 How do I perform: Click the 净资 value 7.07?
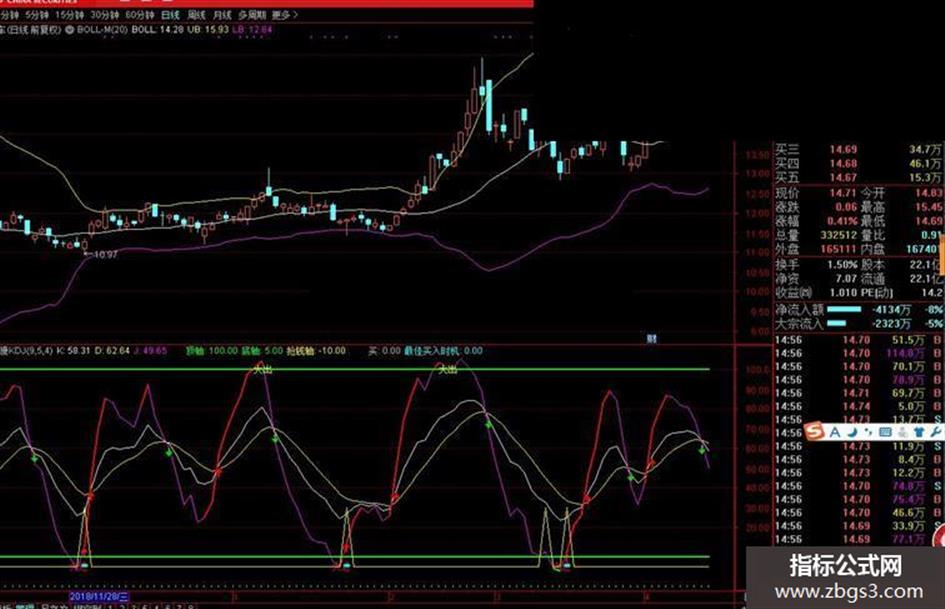846,278
